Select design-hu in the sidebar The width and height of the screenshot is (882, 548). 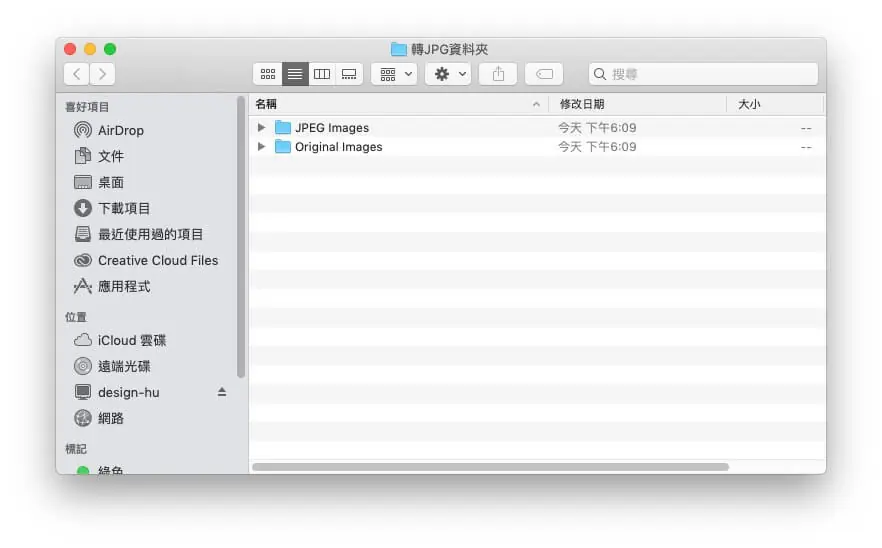(x=117, y=392)
